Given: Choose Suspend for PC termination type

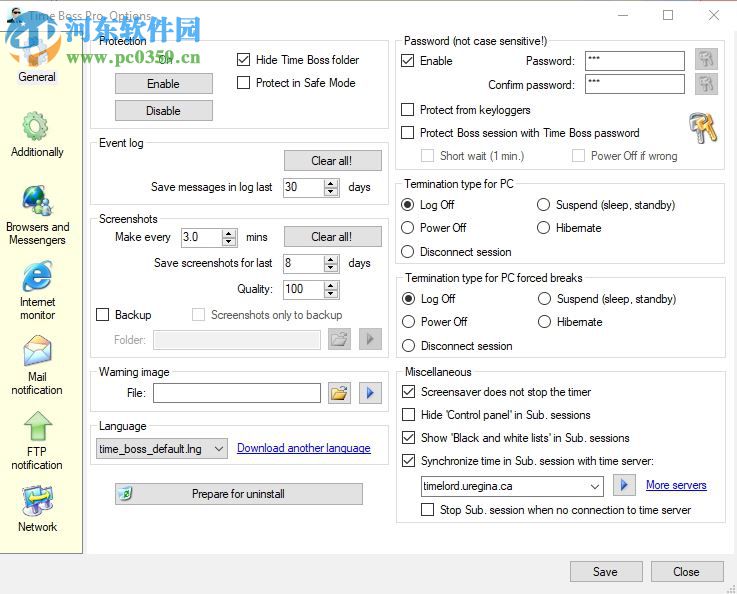Looking at the screenshot, I should (543, 204).
